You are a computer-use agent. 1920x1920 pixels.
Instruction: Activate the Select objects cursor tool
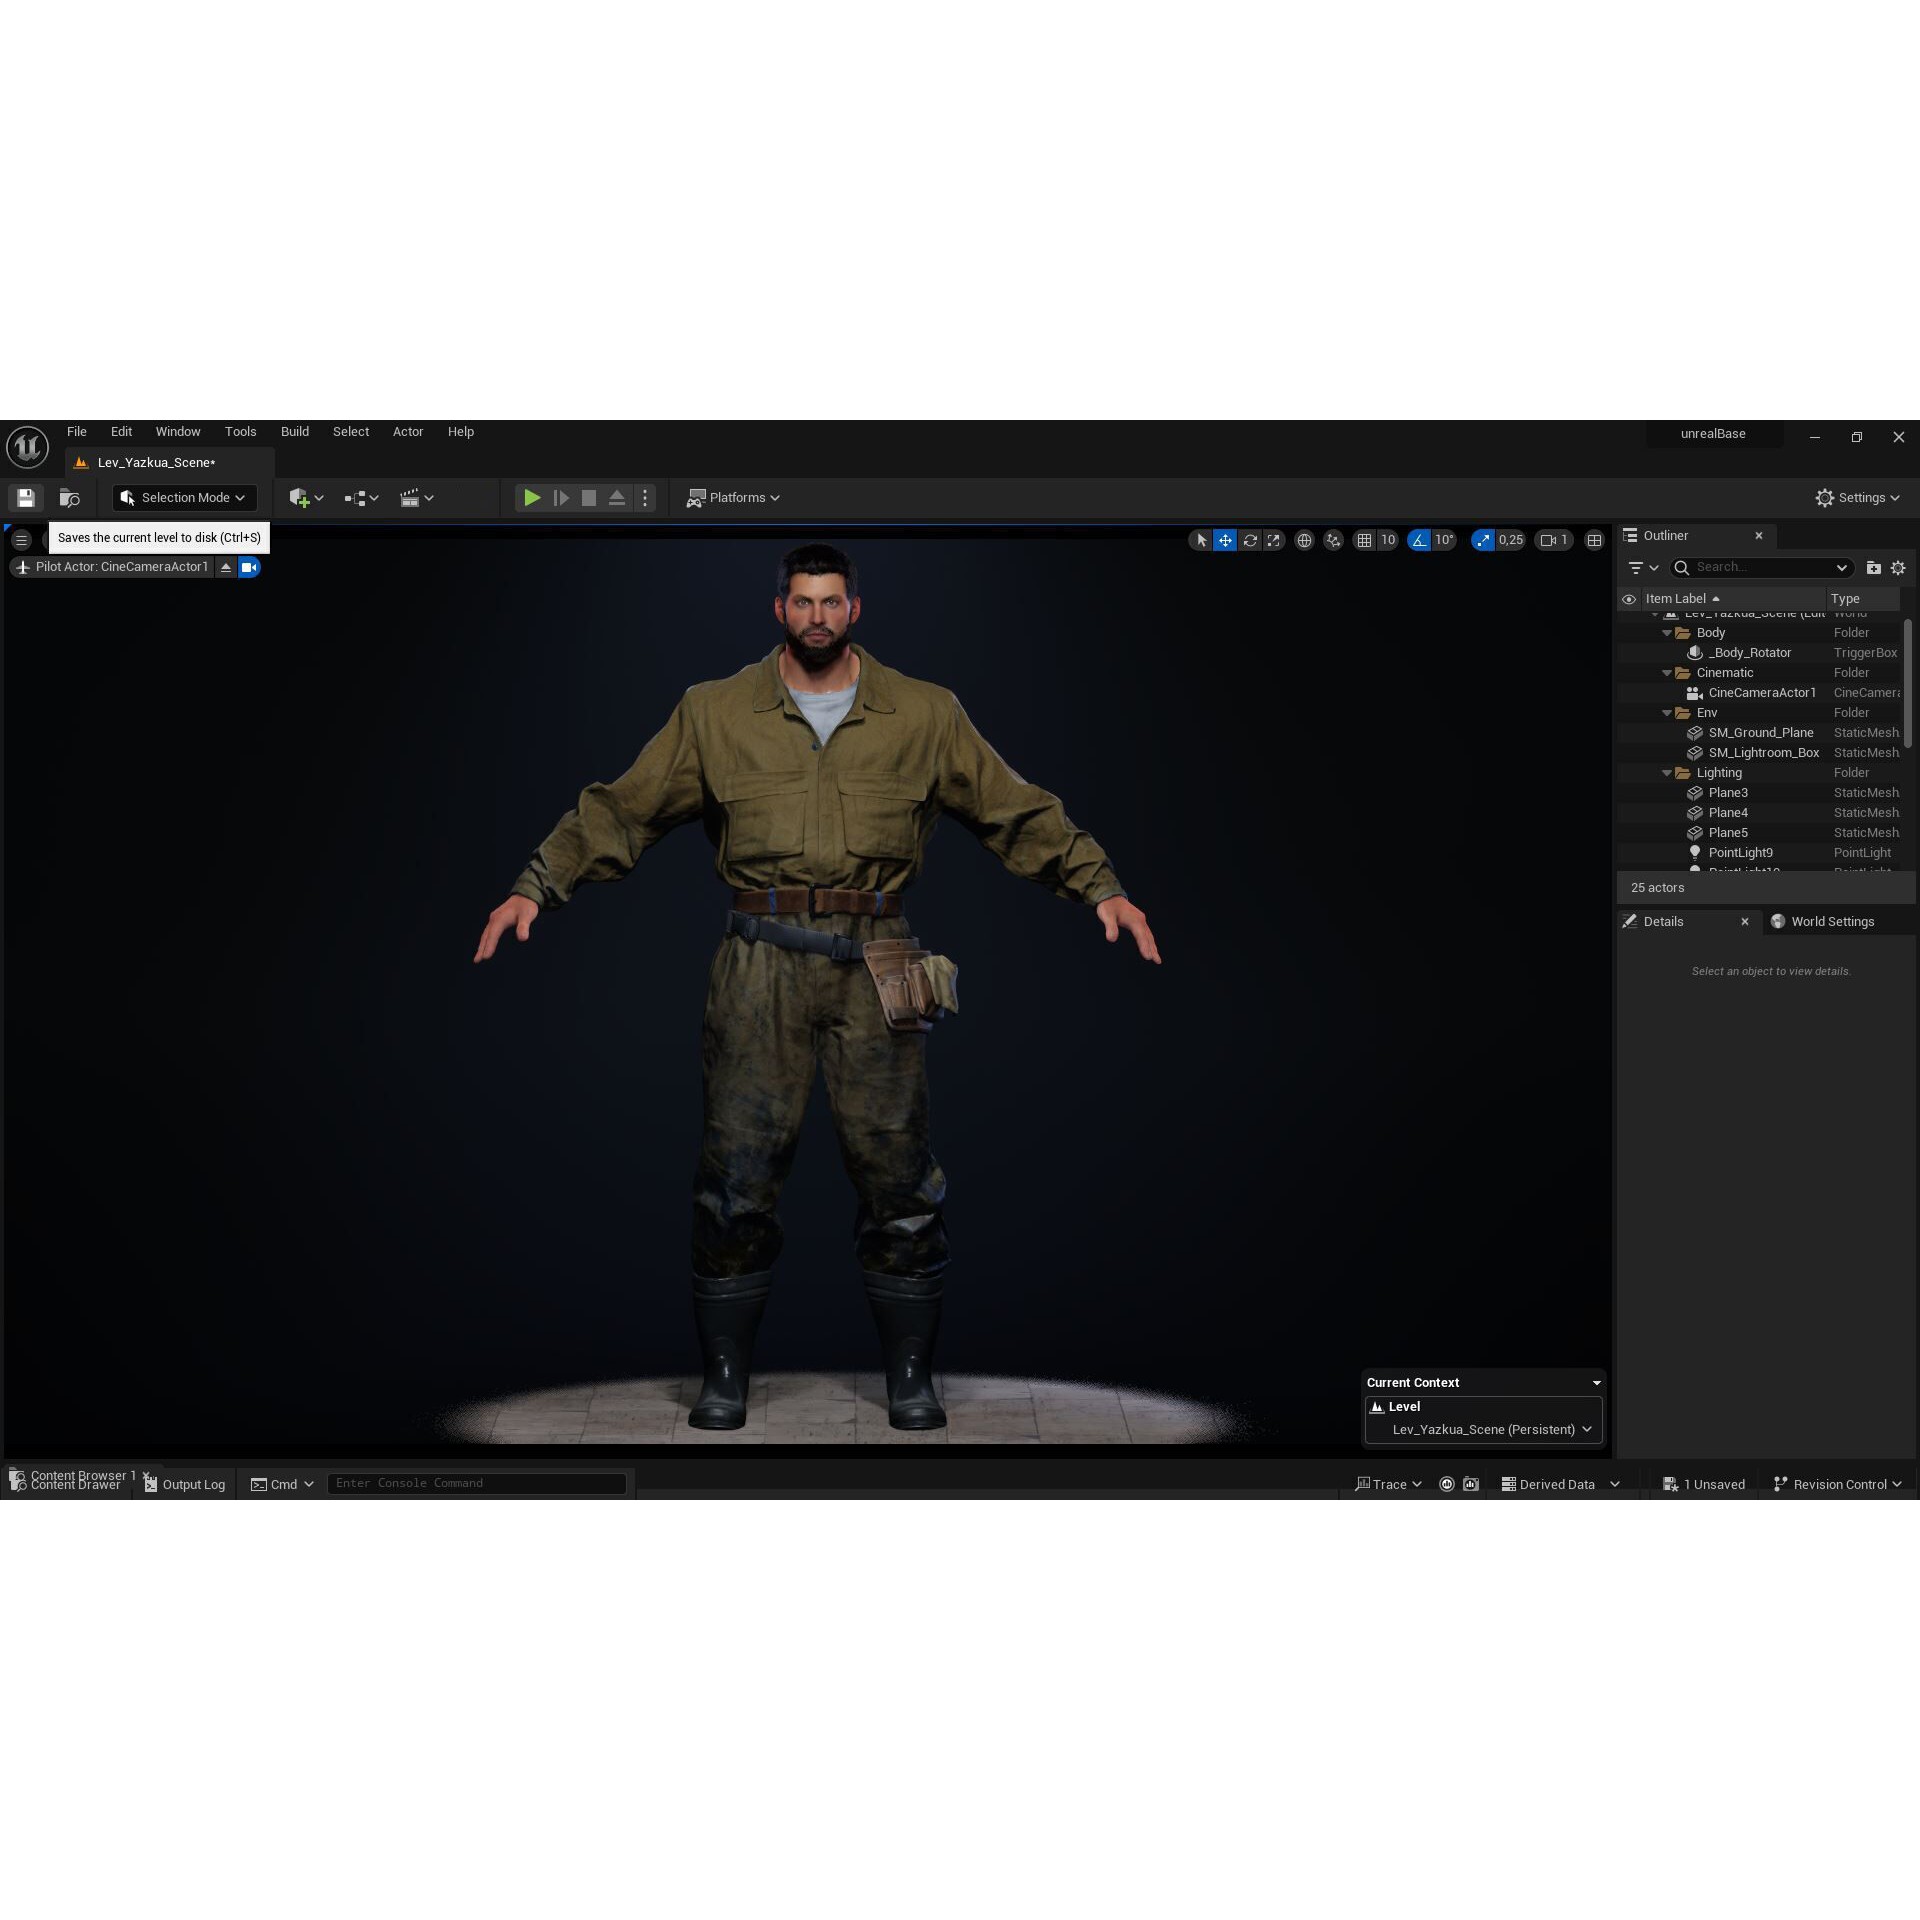pos(1201,540)
